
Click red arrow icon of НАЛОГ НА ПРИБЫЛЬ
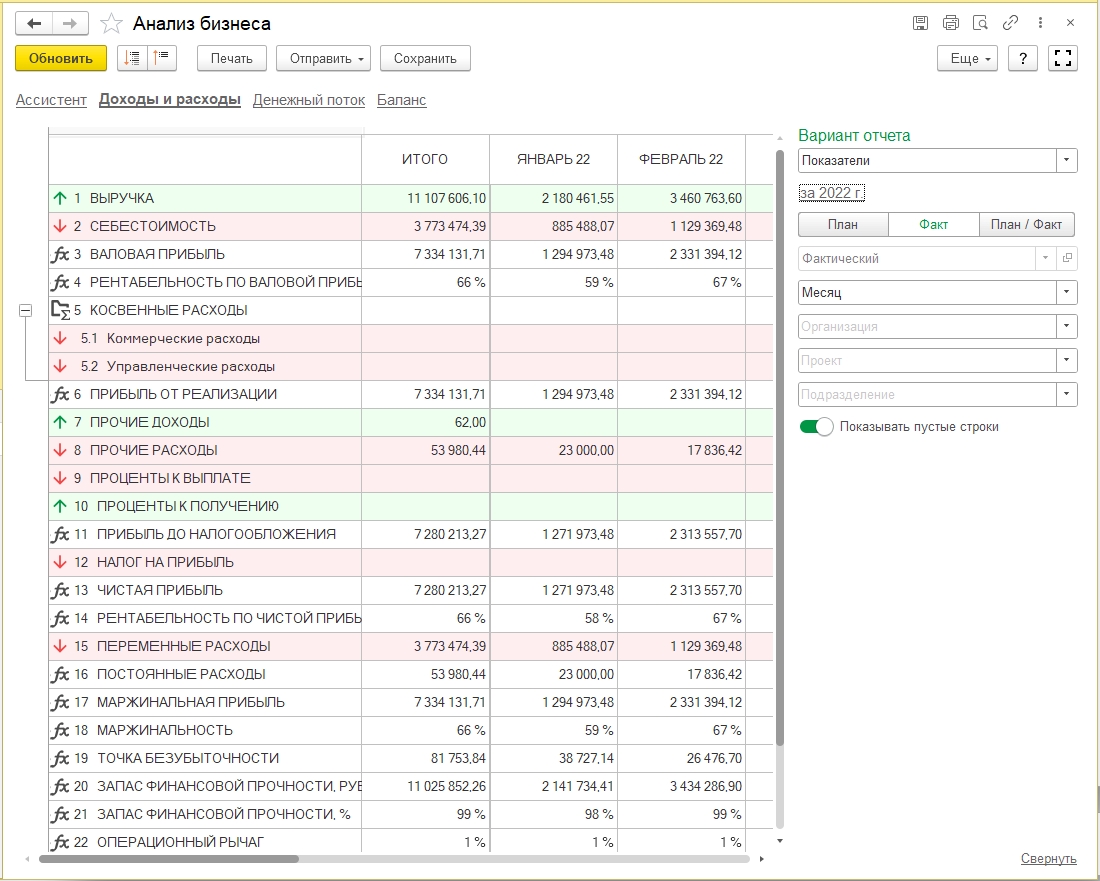point(60,563)
